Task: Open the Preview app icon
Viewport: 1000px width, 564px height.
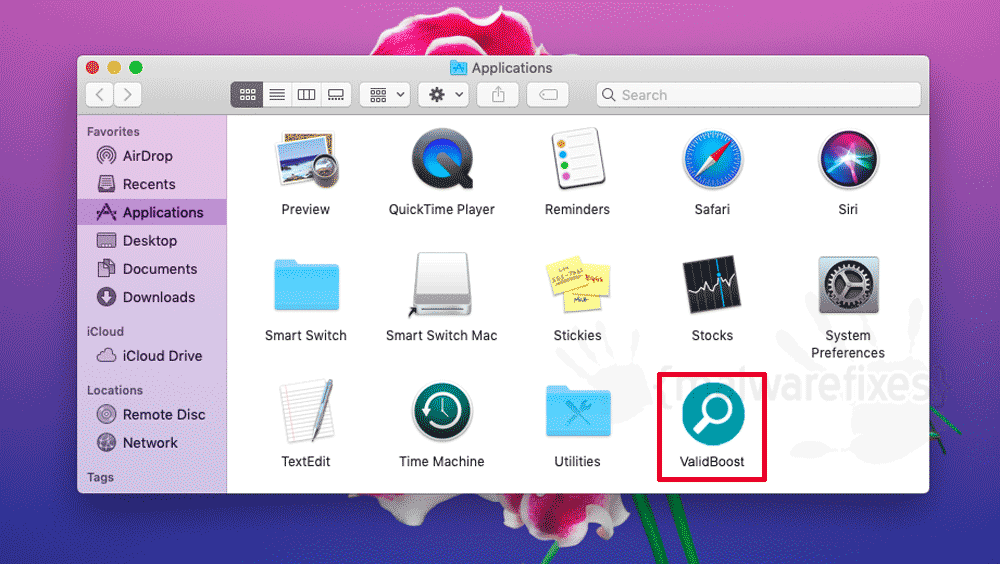Action: pyautogui.click(x=306, y=160)
